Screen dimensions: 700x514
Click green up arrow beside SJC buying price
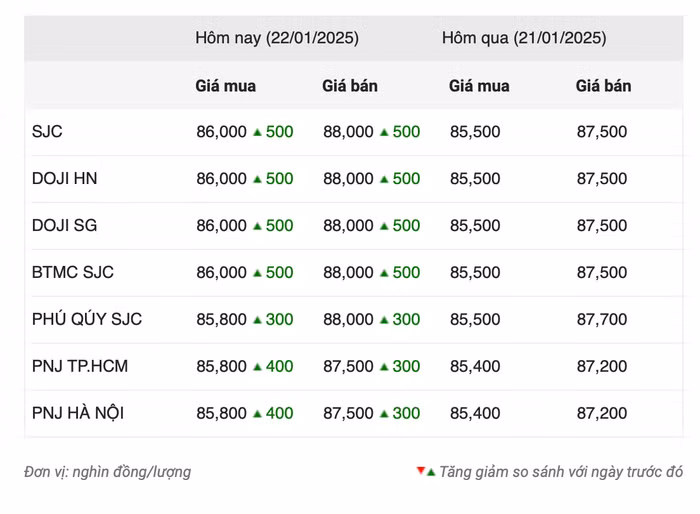(257, 132)
